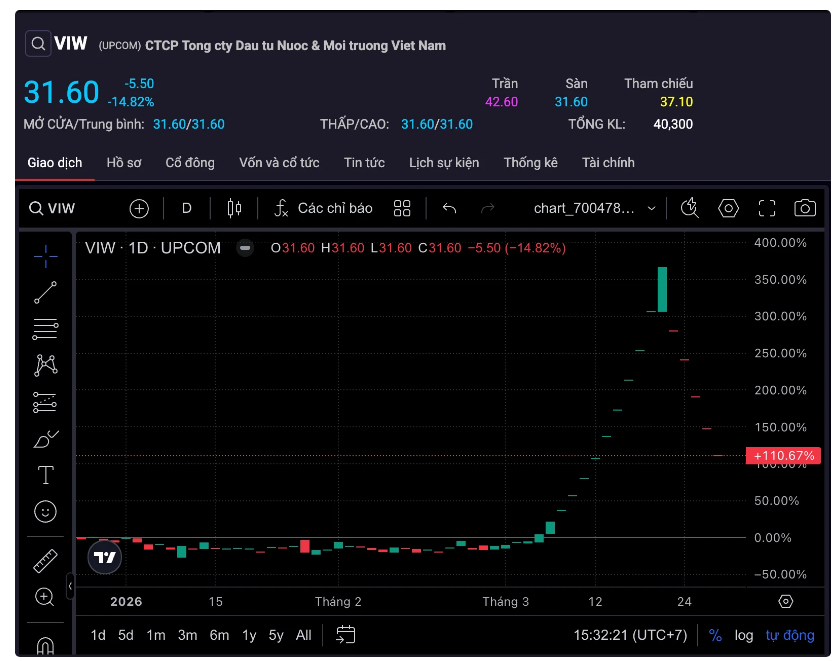
Task: Open Các chỉ báo indicators menu
Action: point(323,208)
